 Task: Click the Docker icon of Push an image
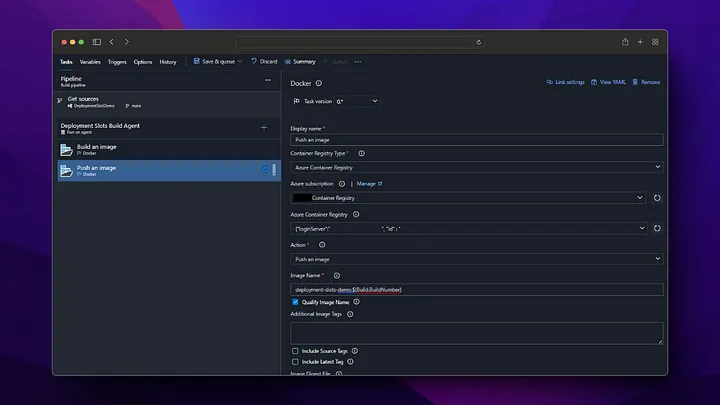coord(67,171)
